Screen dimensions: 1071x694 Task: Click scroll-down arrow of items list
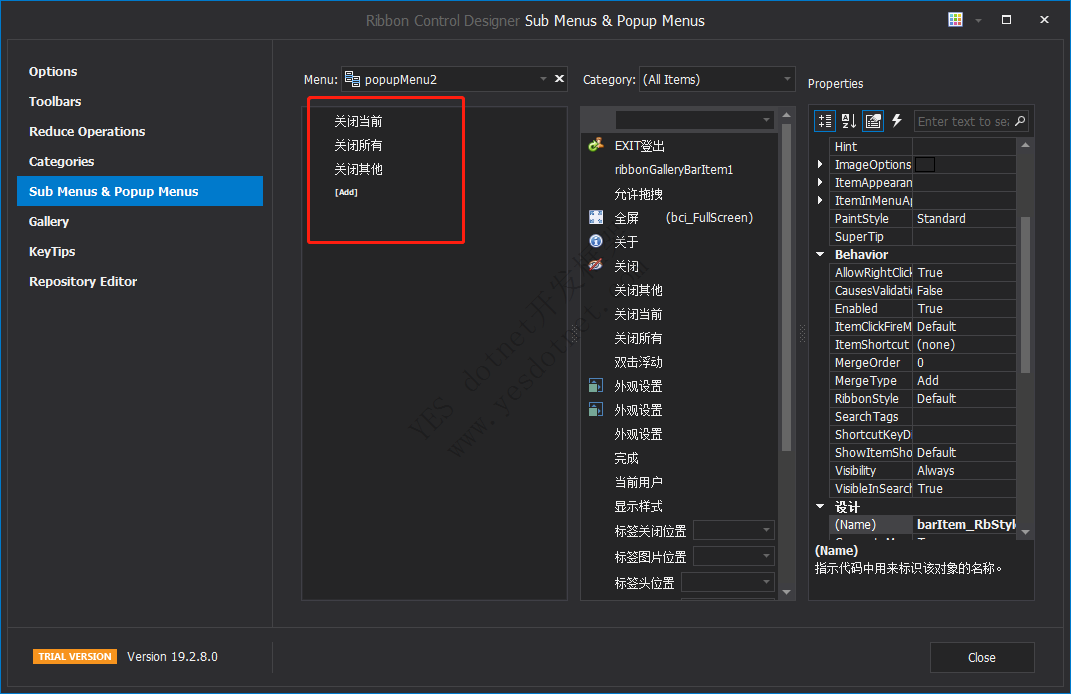[786, 592]
